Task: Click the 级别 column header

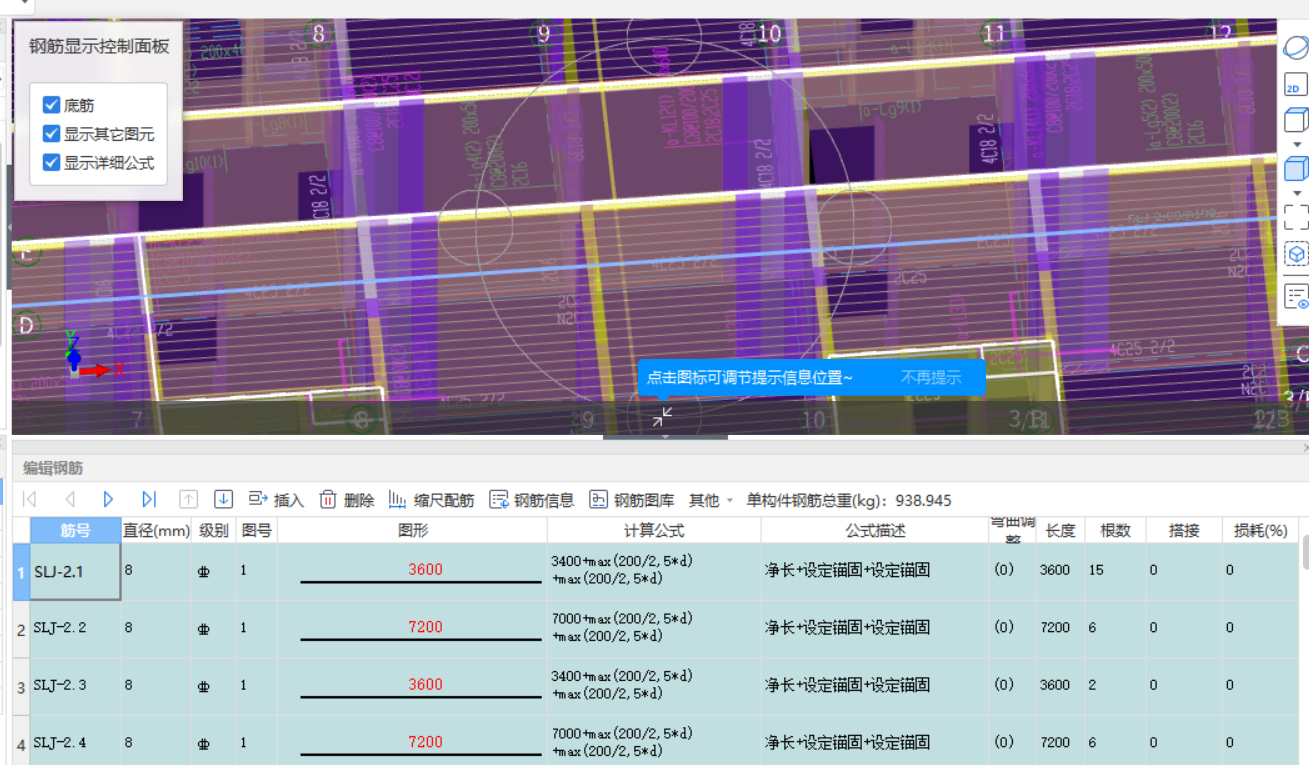Action: coord(214,530)
